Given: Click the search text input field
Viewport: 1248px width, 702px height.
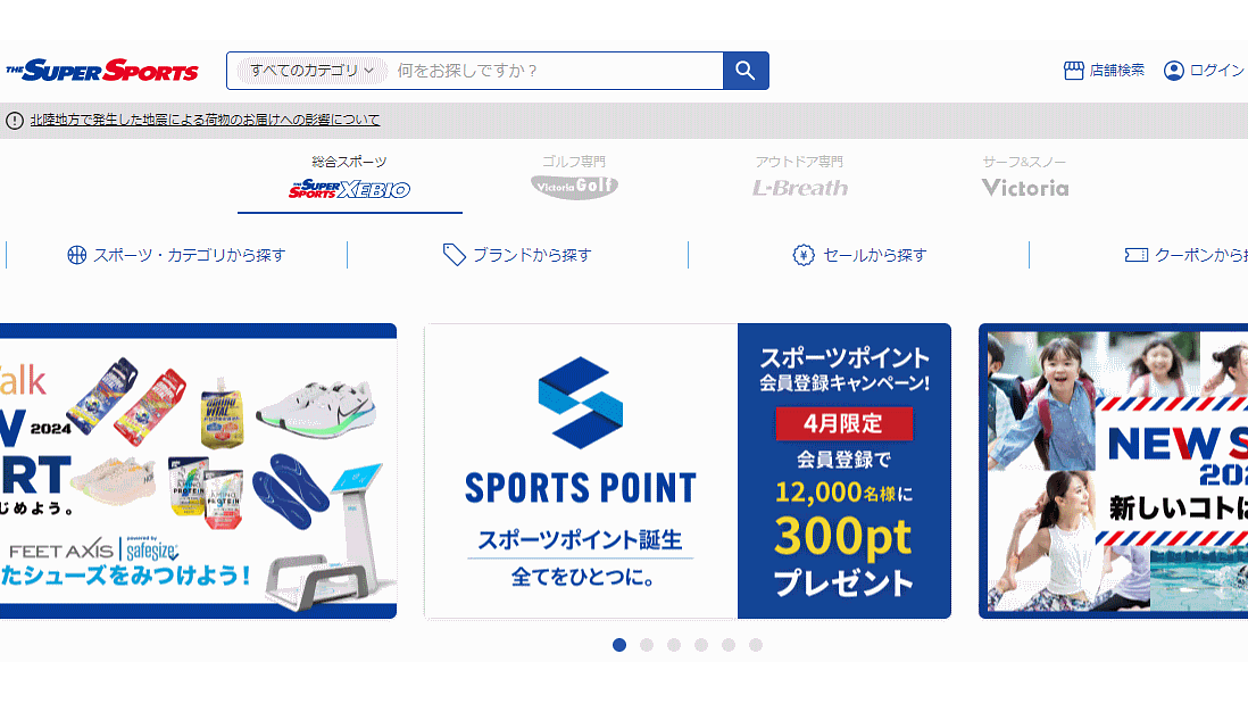Looking at the screenshot, I should pos(555,71).
